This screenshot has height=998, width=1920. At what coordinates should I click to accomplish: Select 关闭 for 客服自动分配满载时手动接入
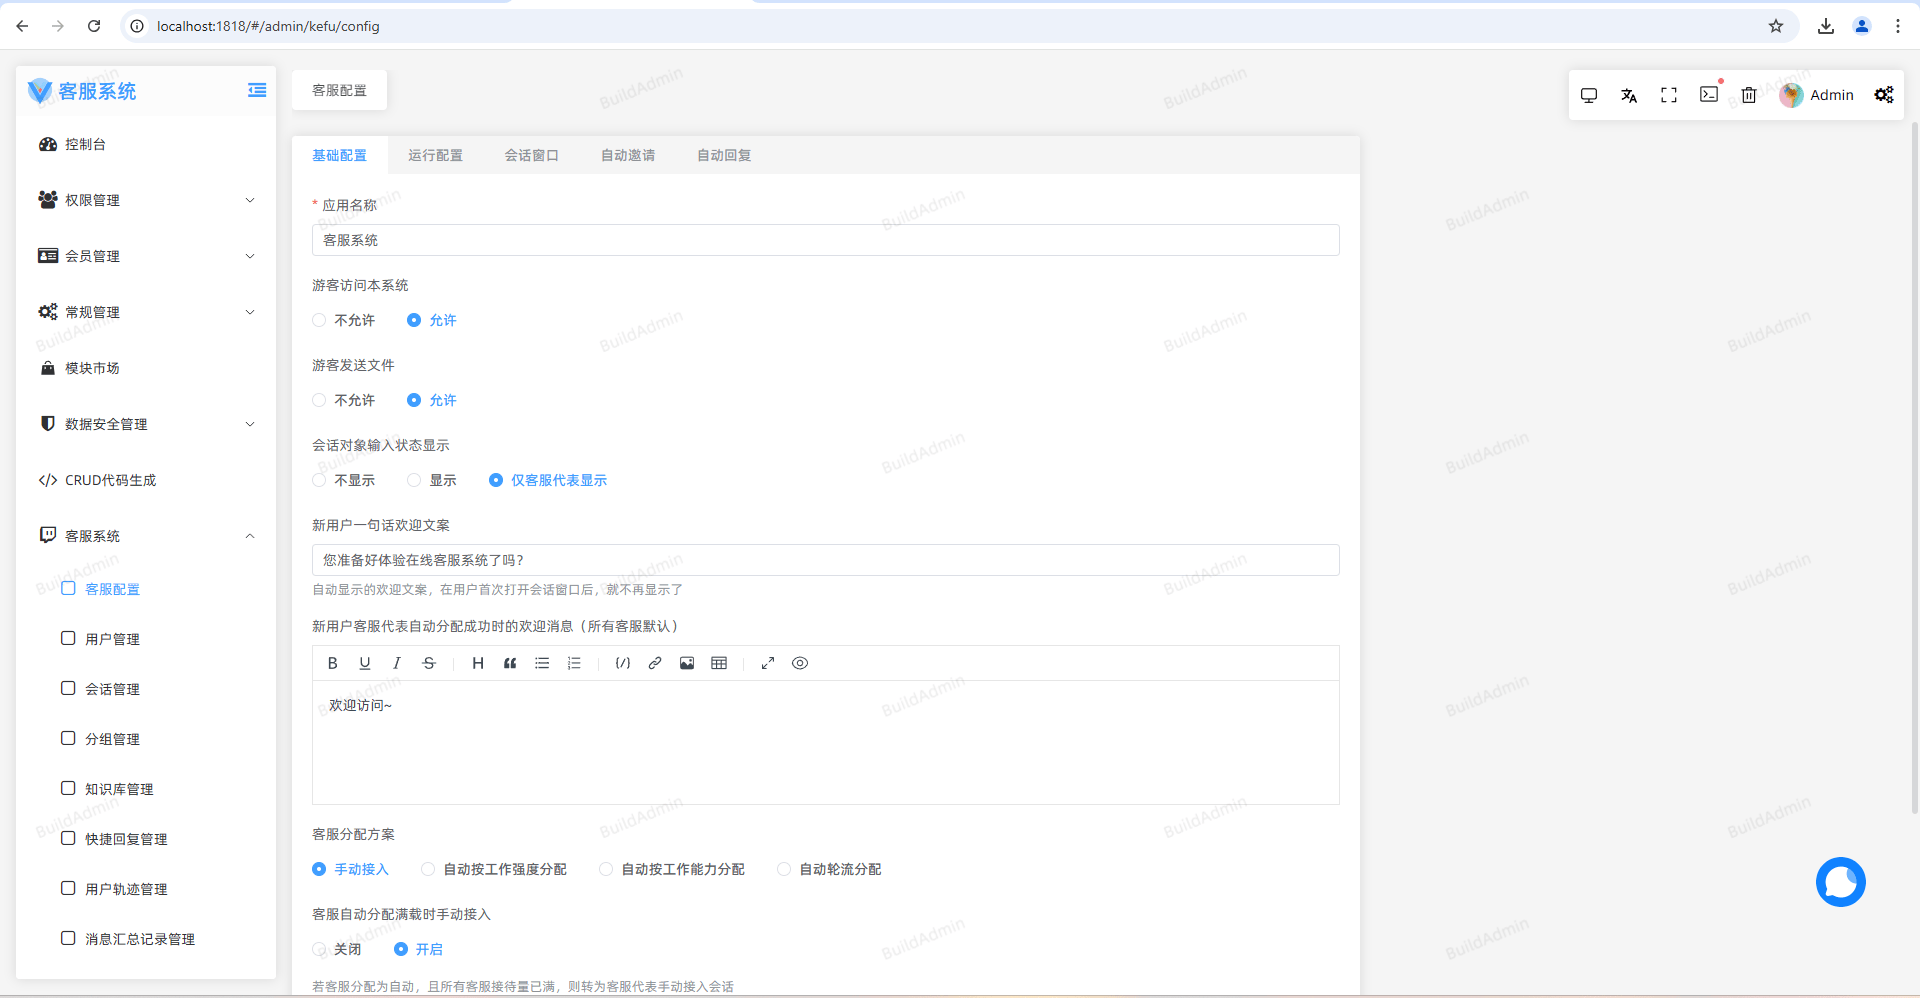337,949
